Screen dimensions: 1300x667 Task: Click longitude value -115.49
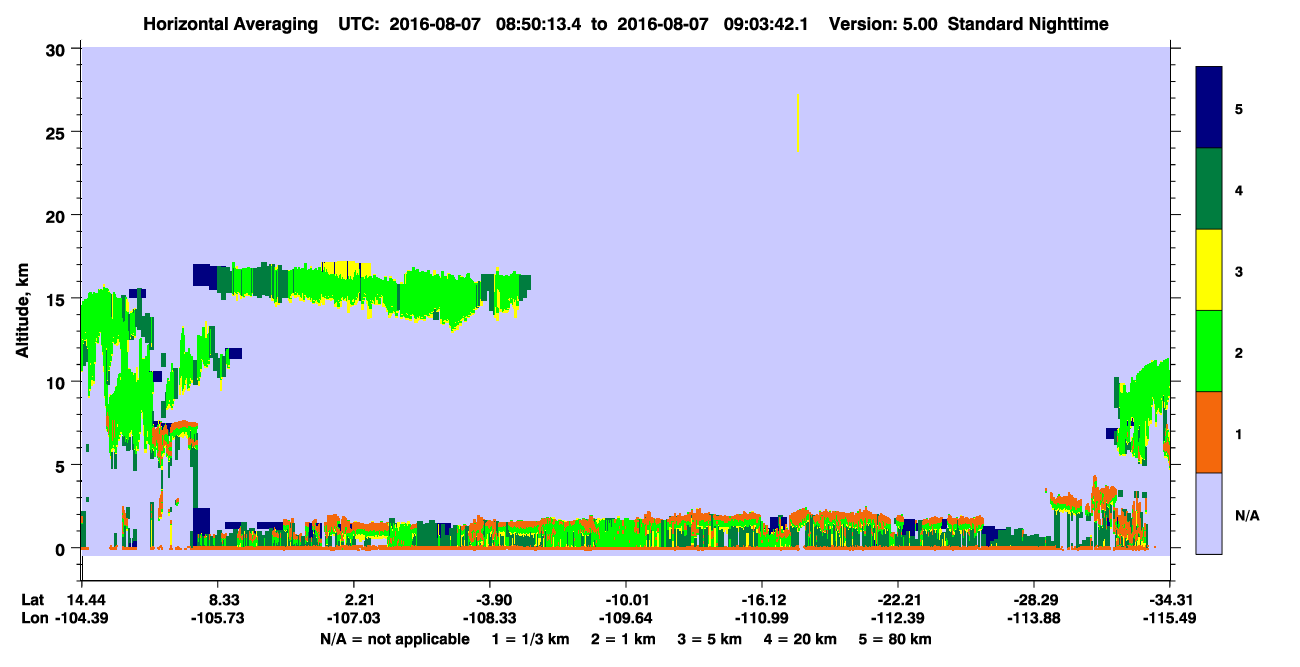tap(1170, 619)
